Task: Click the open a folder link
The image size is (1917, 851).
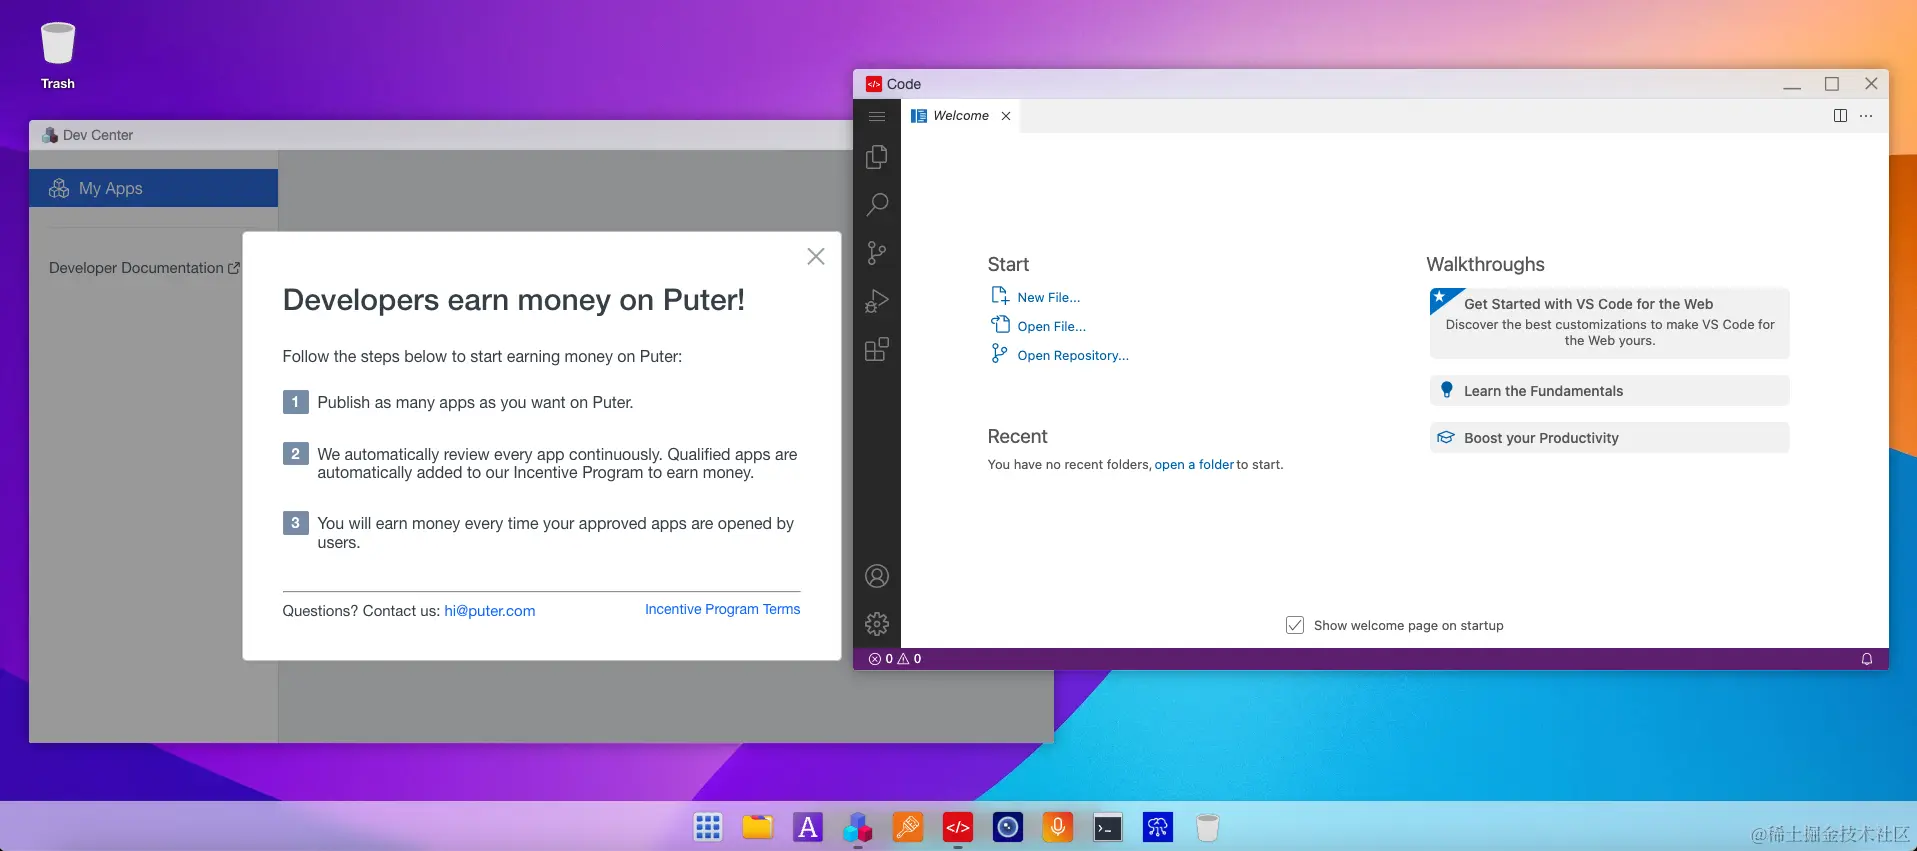Action: [1194, 464]
